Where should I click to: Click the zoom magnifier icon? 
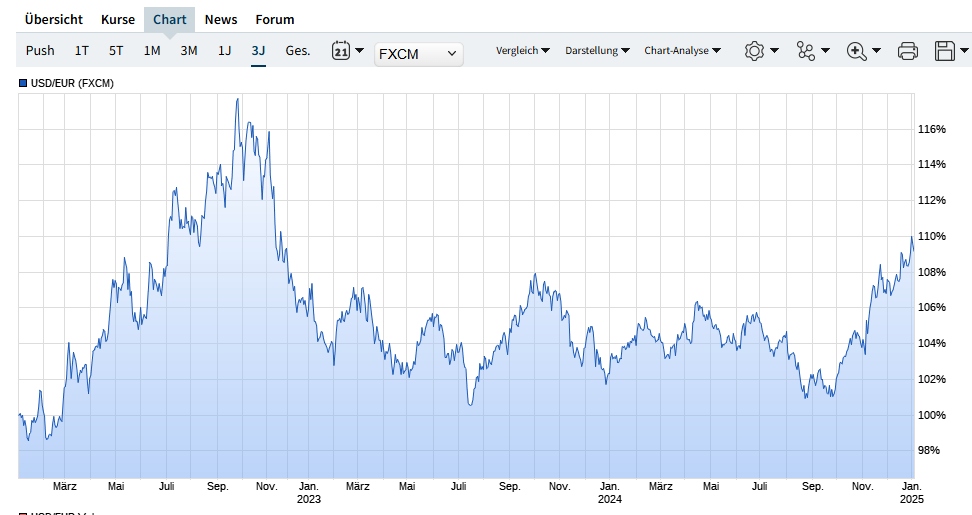pos(857,51)
